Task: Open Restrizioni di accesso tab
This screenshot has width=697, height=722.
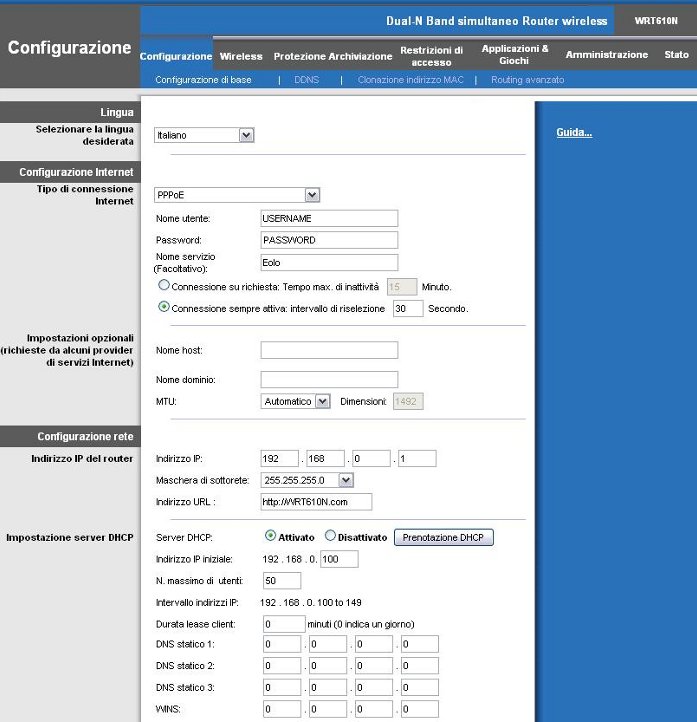Action: click(x=431, y=56)
